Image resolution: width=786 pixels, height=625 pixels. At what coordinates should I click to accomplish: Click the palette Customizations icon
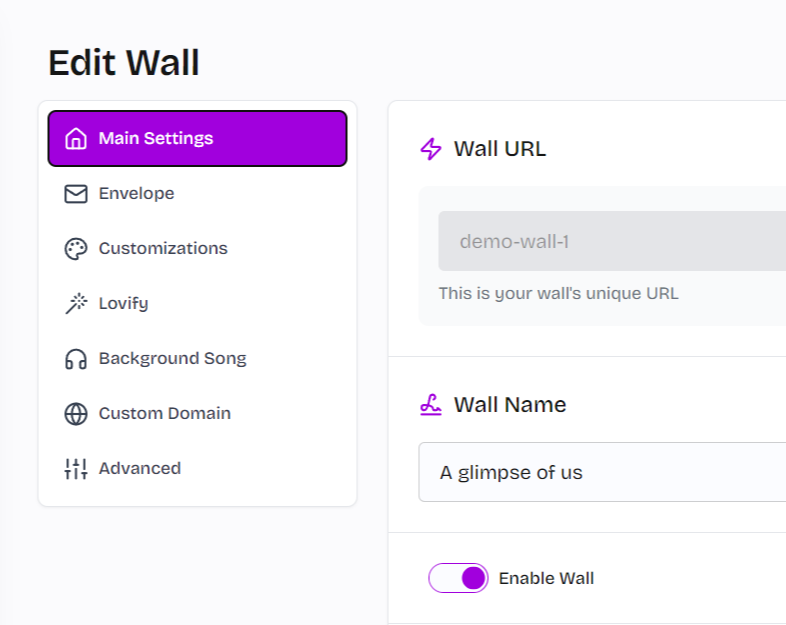(x=76, y=249)
